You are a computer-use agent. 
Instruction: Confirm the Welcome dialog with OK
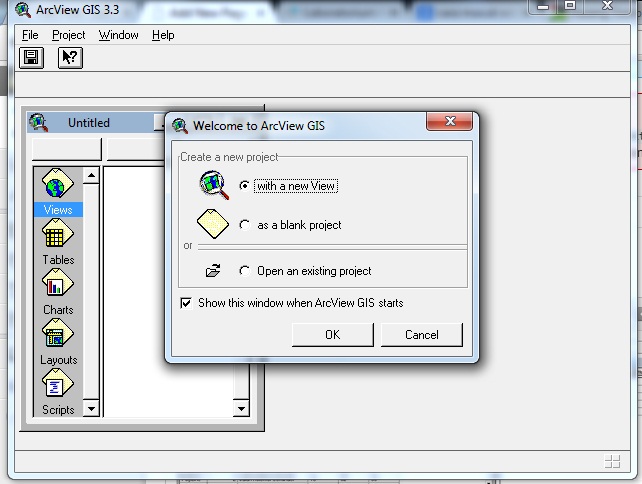coord(332,335)
